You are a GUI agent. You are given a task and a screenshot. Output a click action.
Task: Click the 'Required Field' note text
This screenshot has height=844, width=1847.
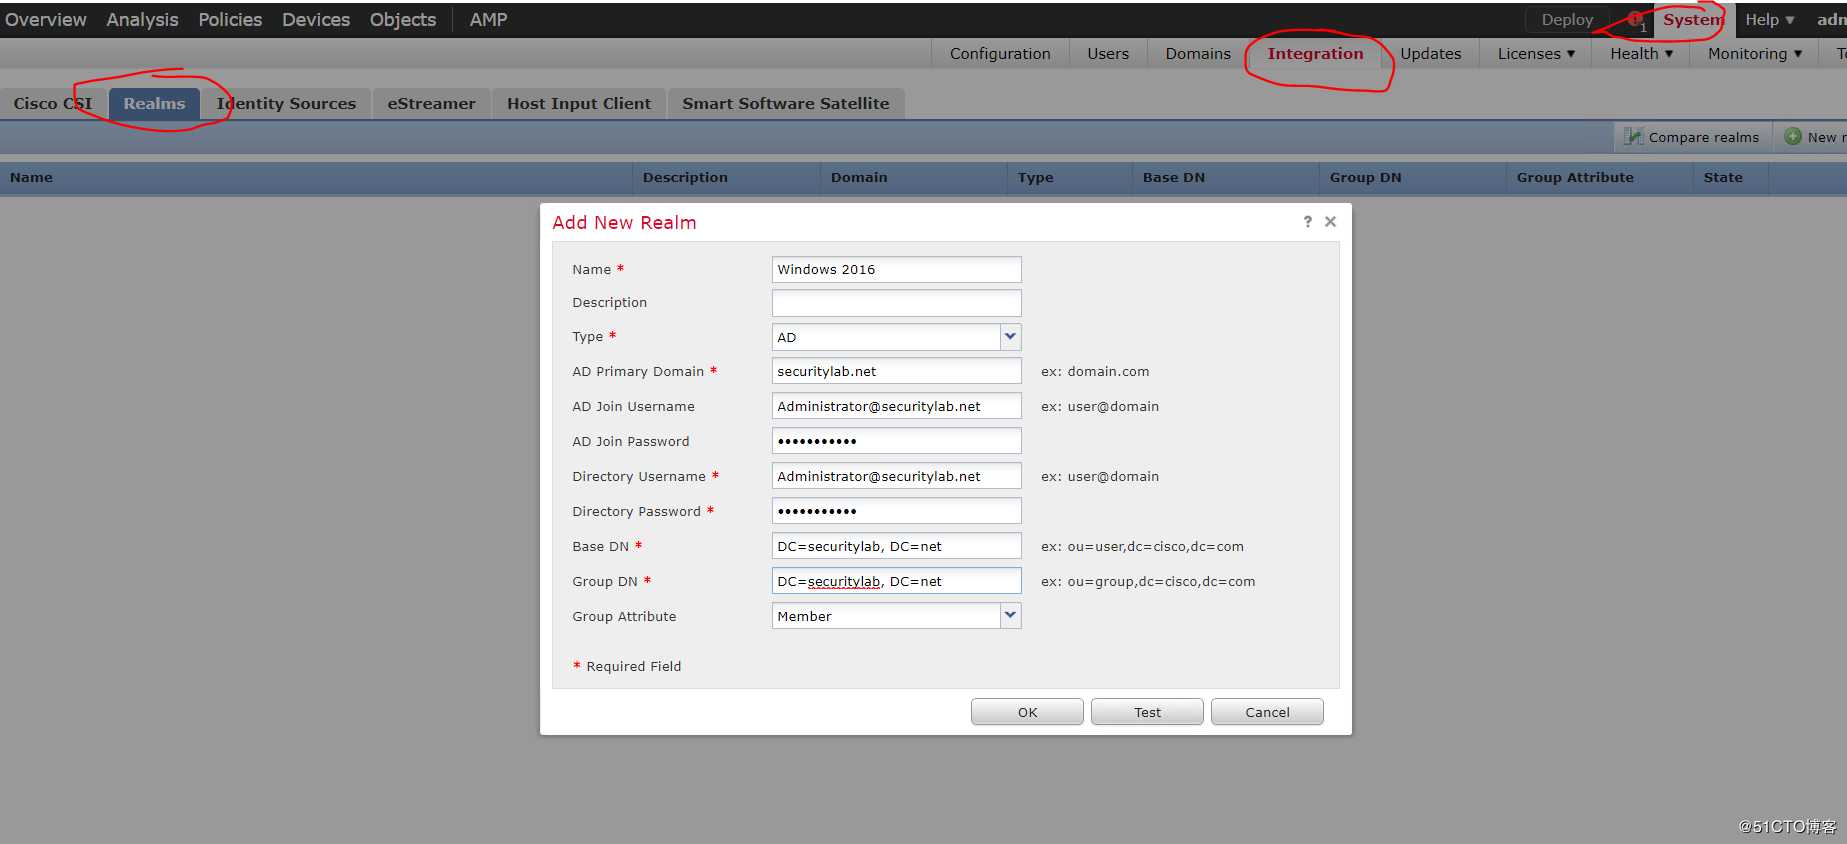[x=633, y=667]
